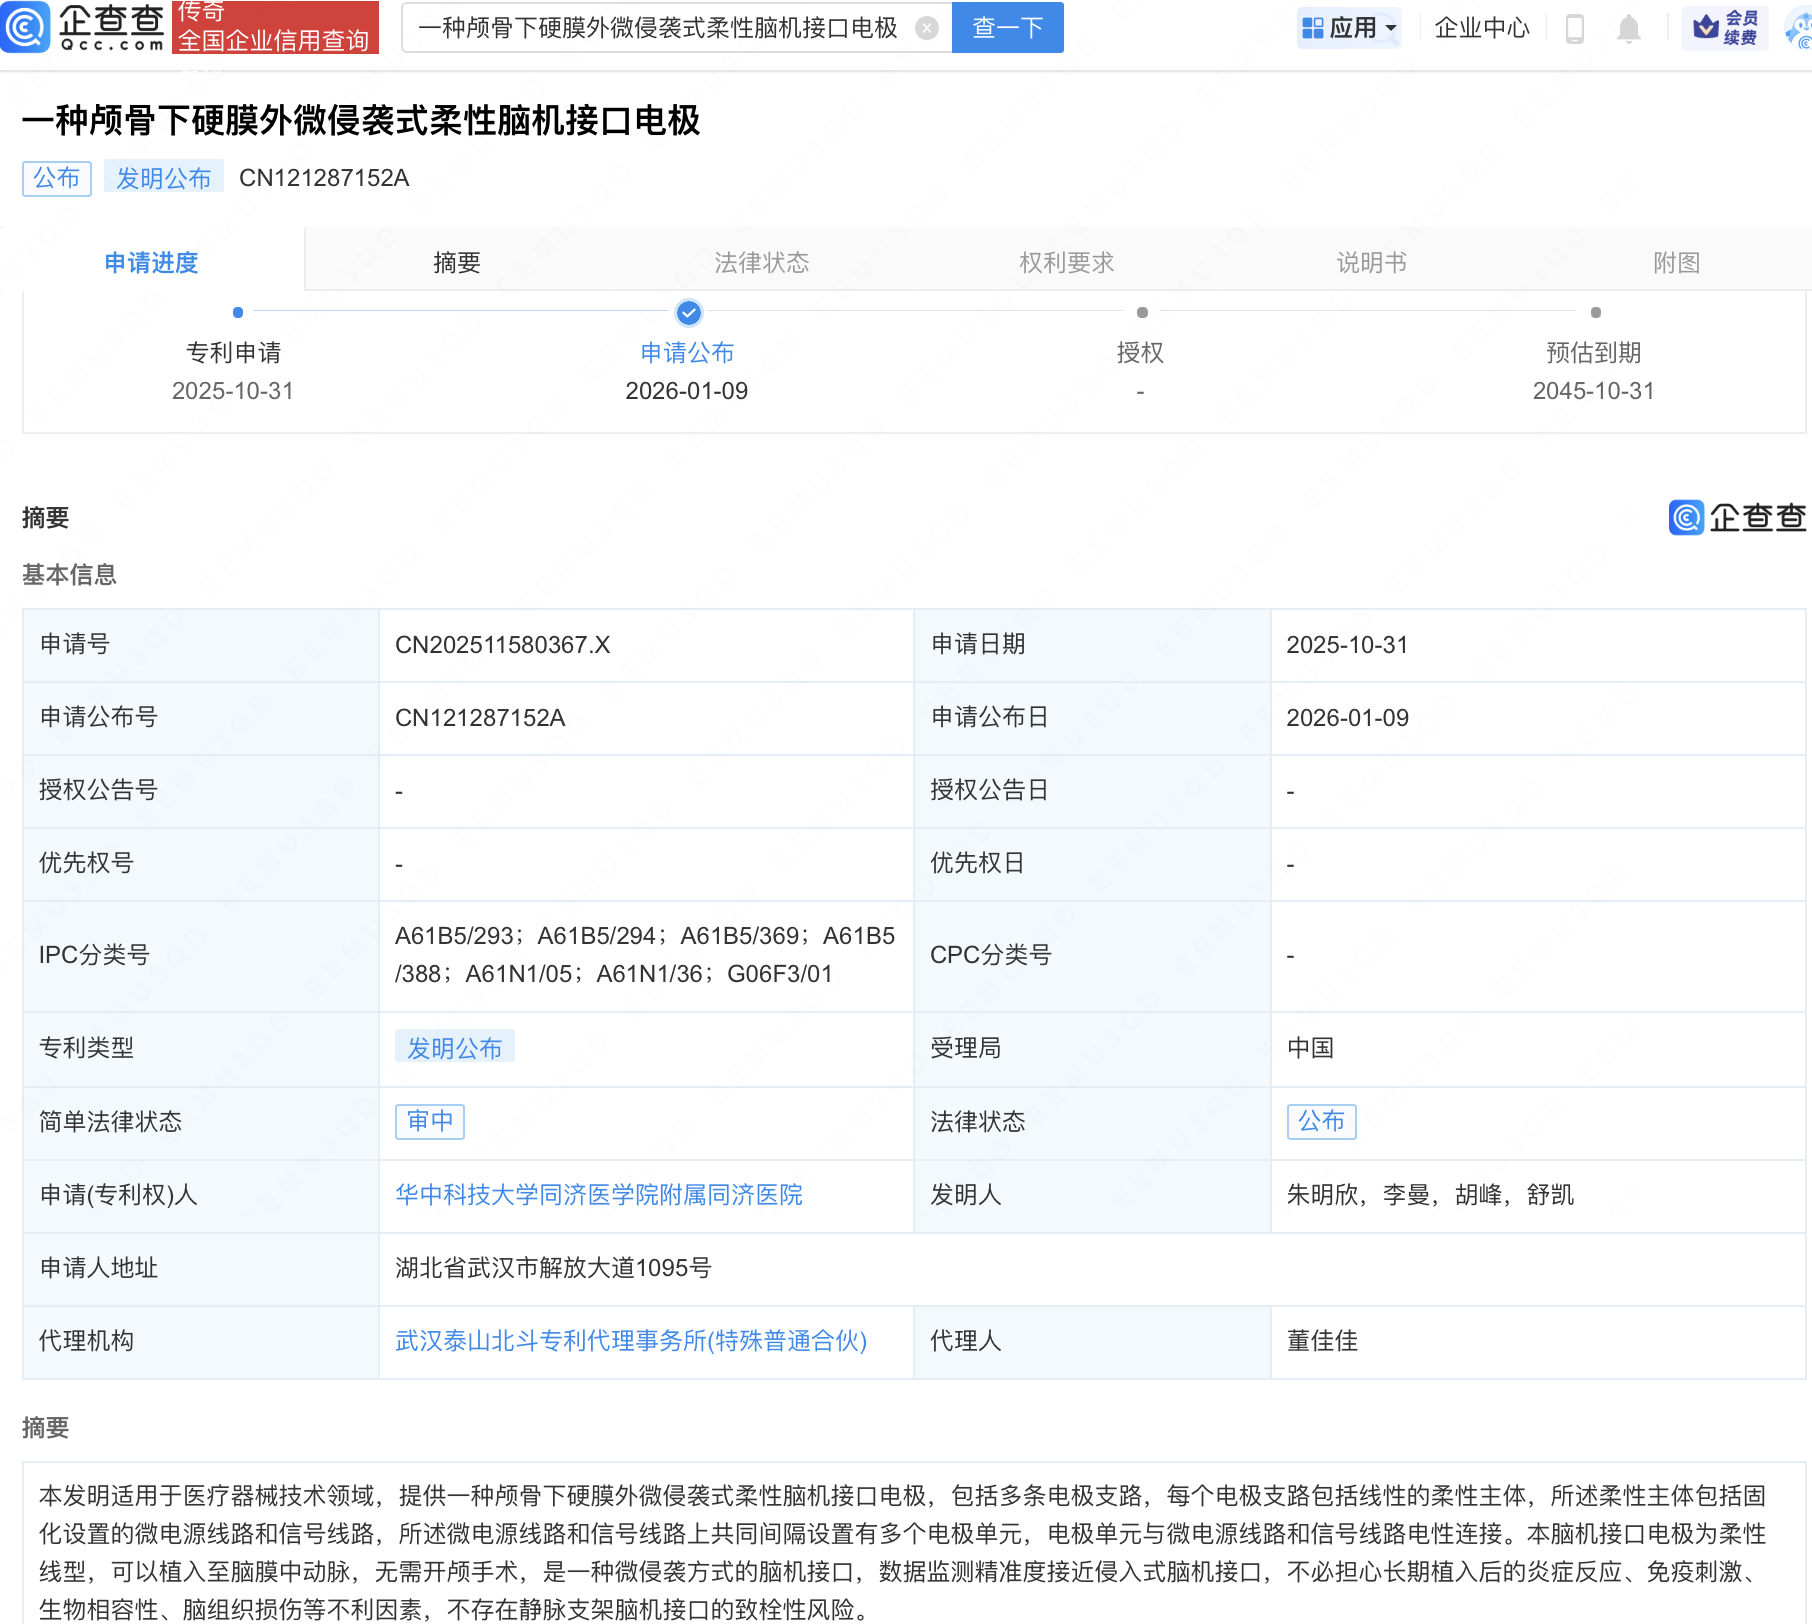Screen dimensions: 1812x1624
Task: Click the 发明公布 tag under the title
Action: point(163,178)
